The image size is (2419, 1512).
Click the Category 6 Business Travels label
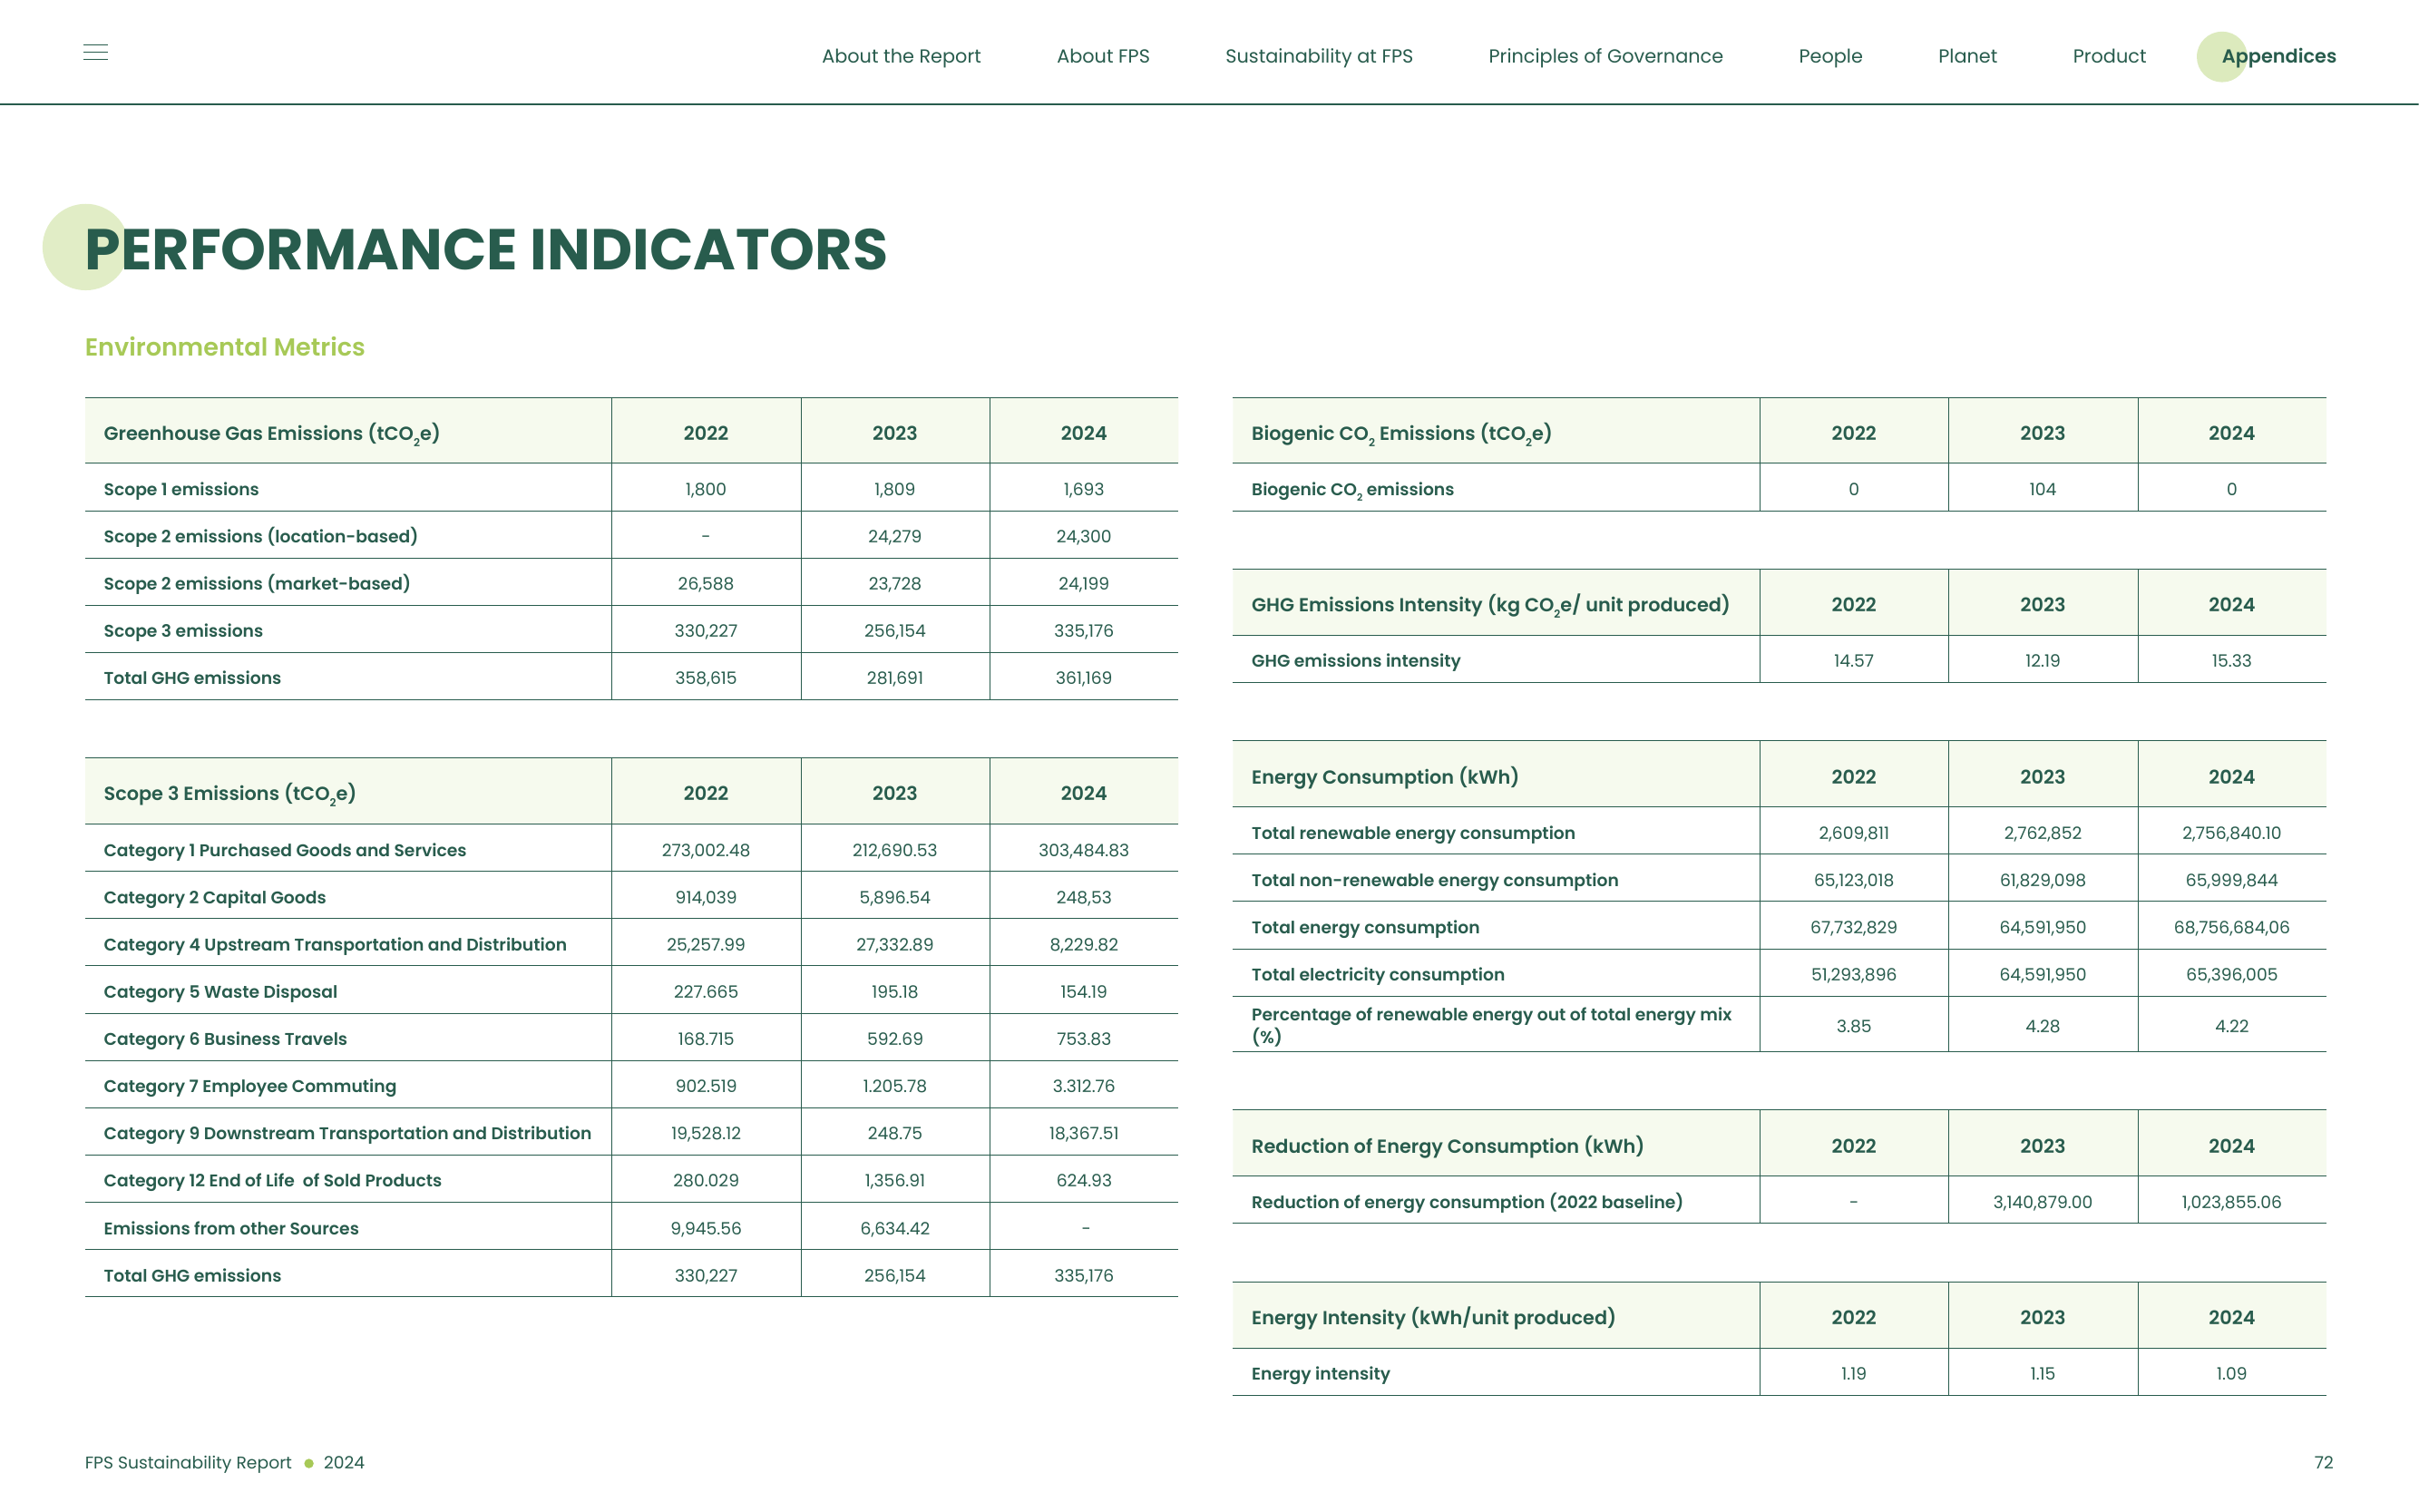[225, 1038]
